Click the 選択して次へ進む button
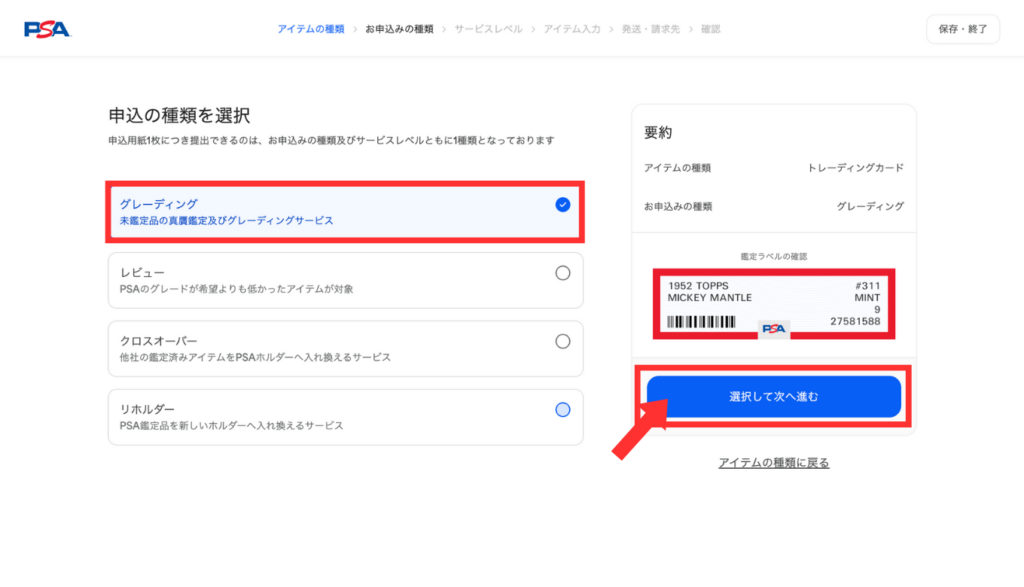 click(774, 396)
